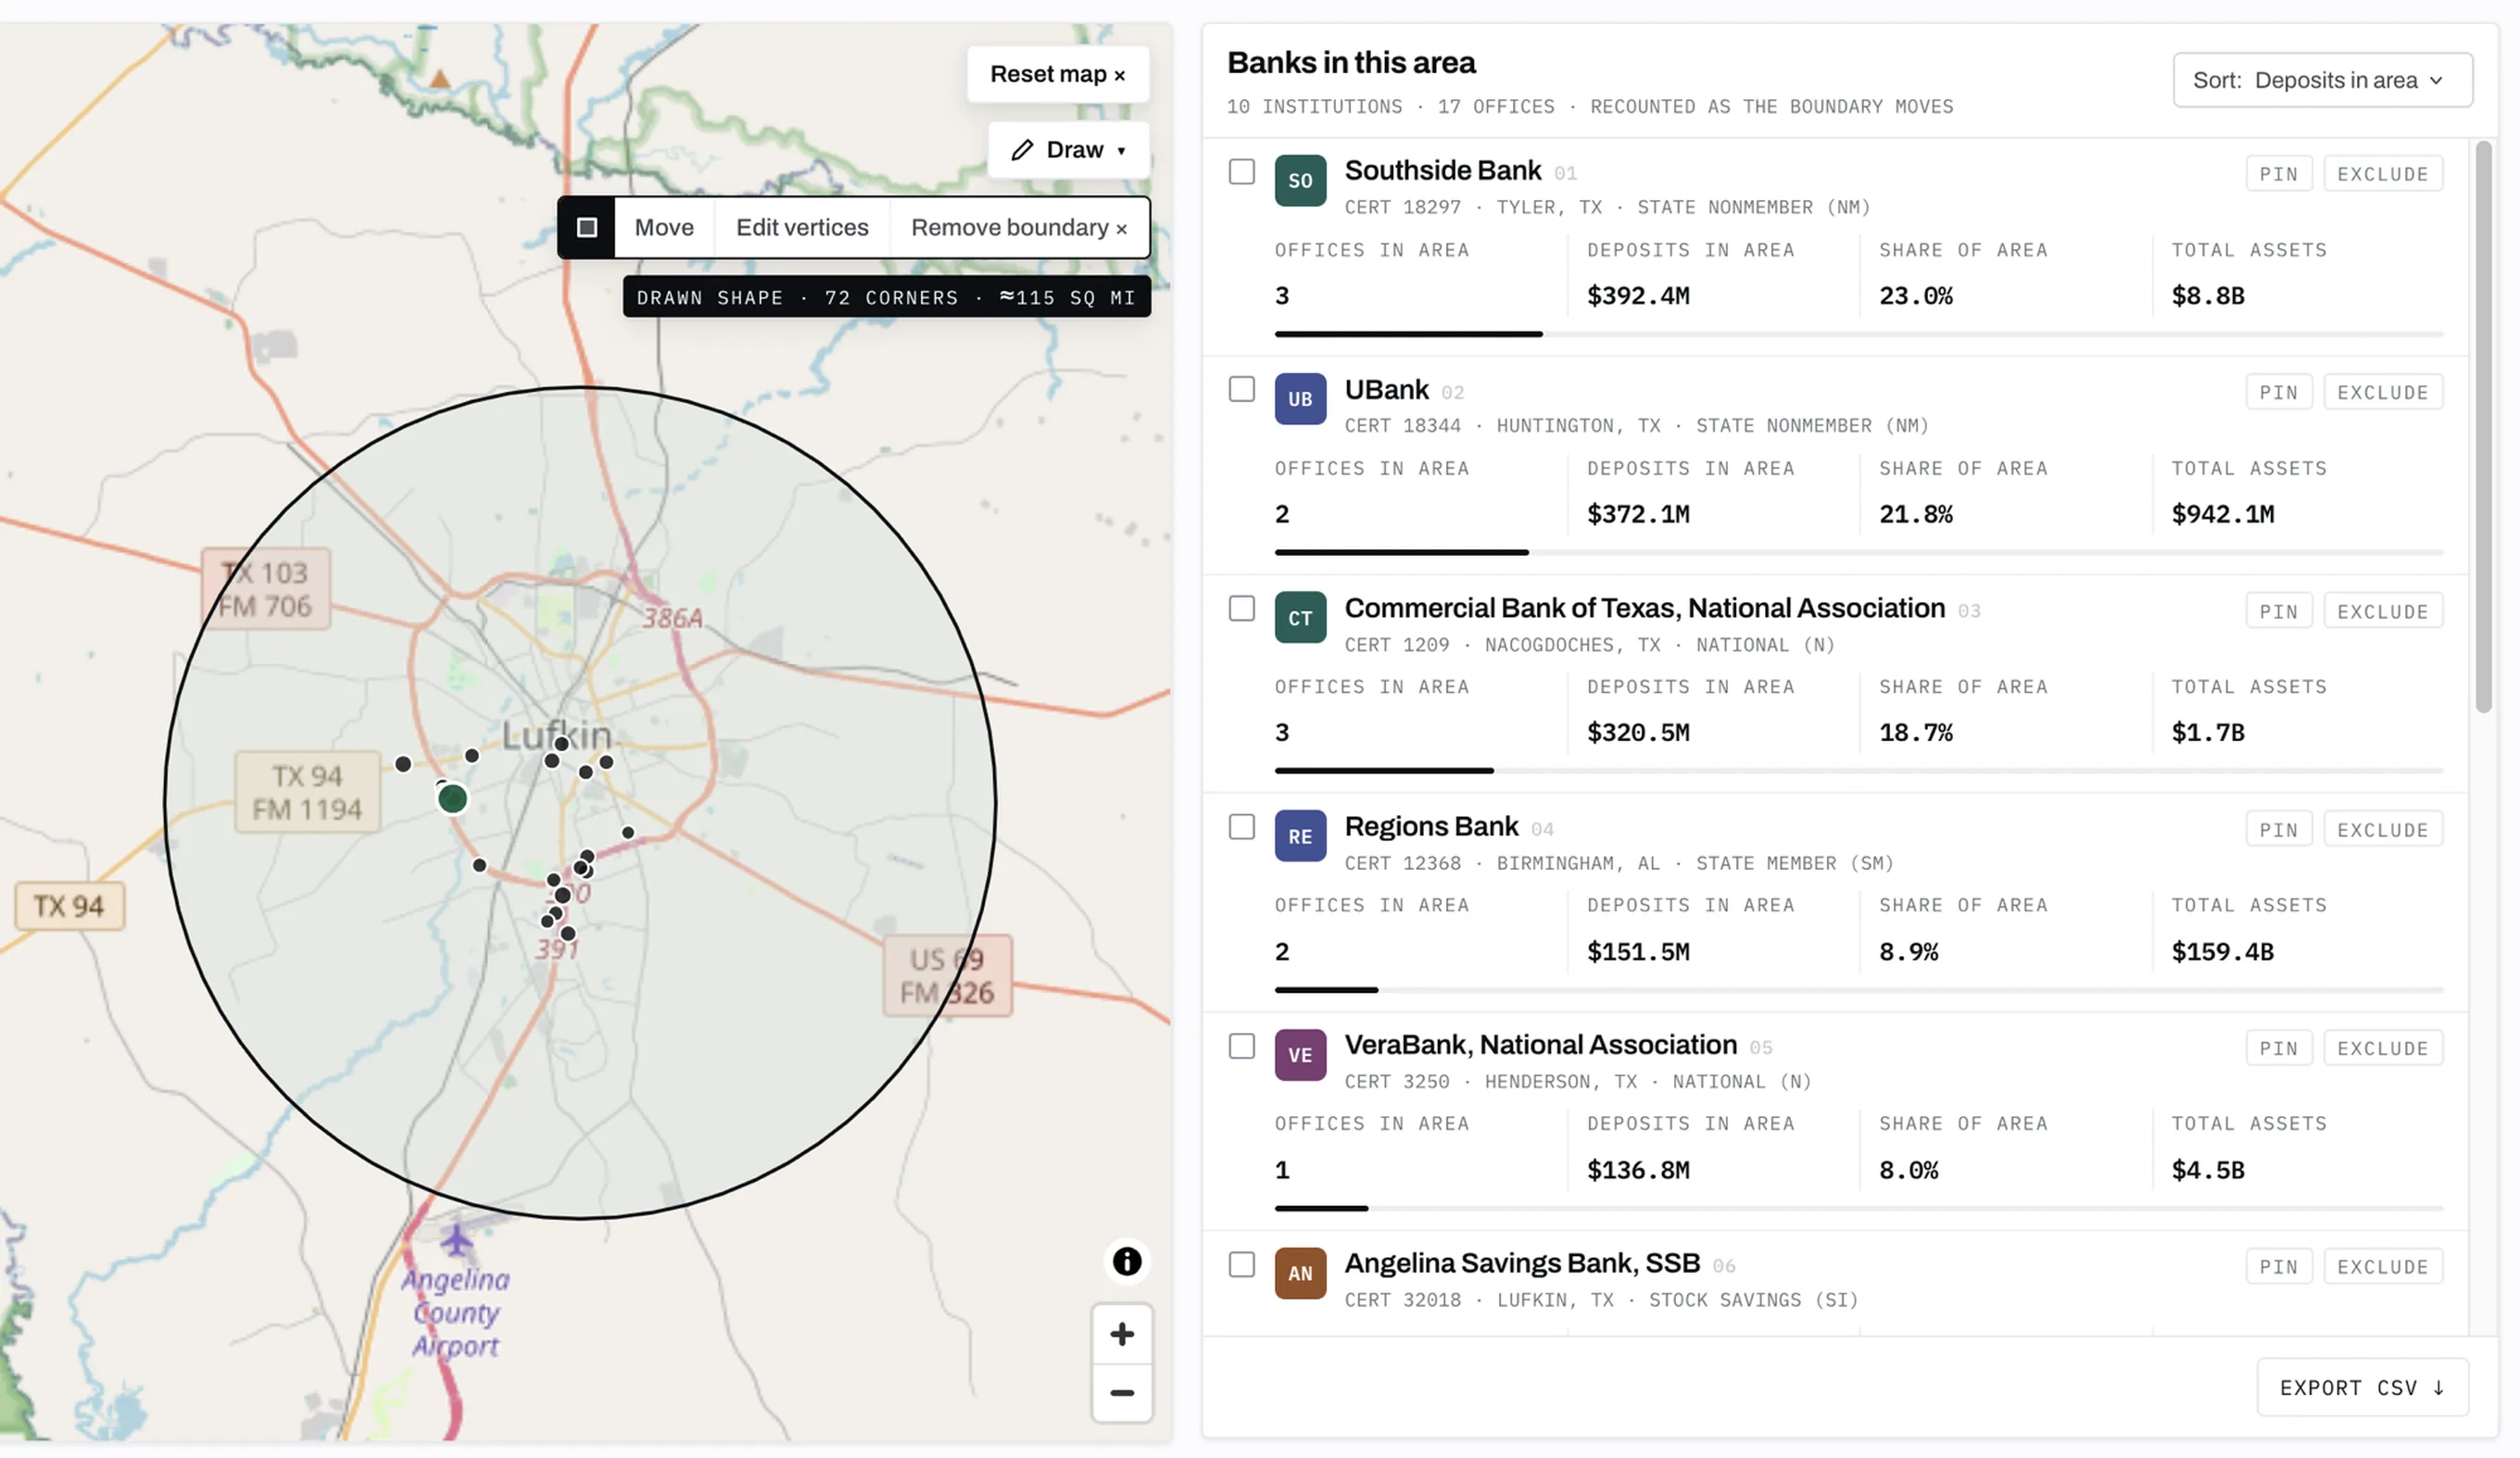The width and height of the screenshot is (2520, 1458).
Task: Click Remove boundary option
Action: click(1019, 228)
